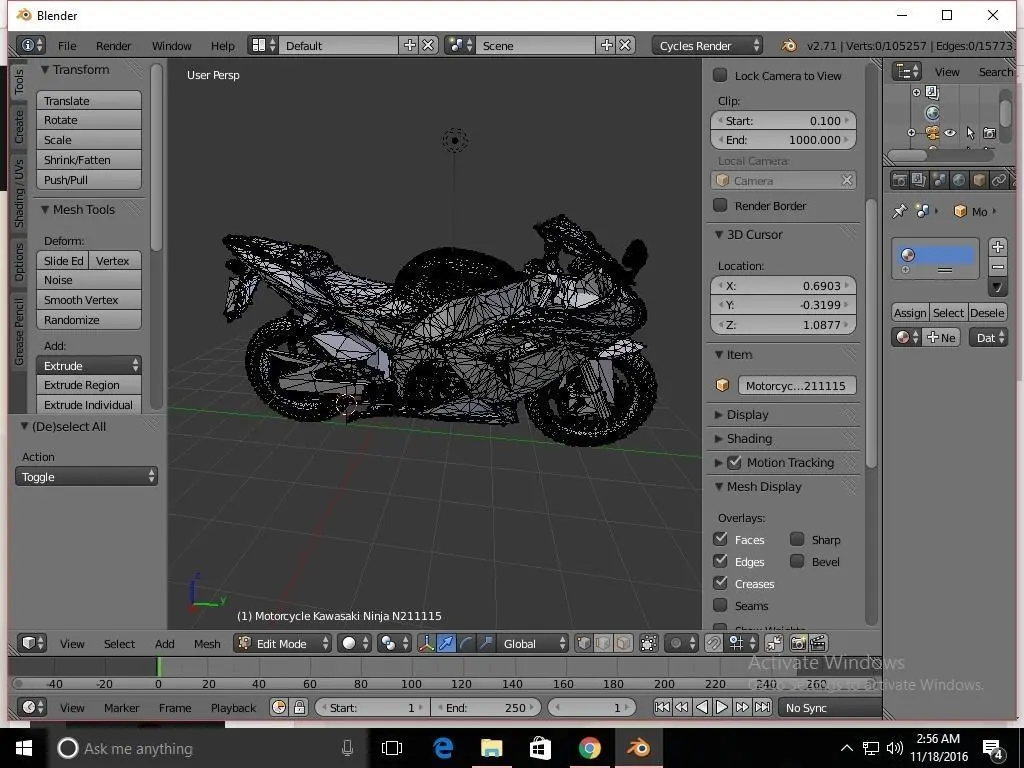The width and height of the screenshot is (1024, 768).
Task: Open the 3D View editor type selector
Action: (x=31, y=643)
